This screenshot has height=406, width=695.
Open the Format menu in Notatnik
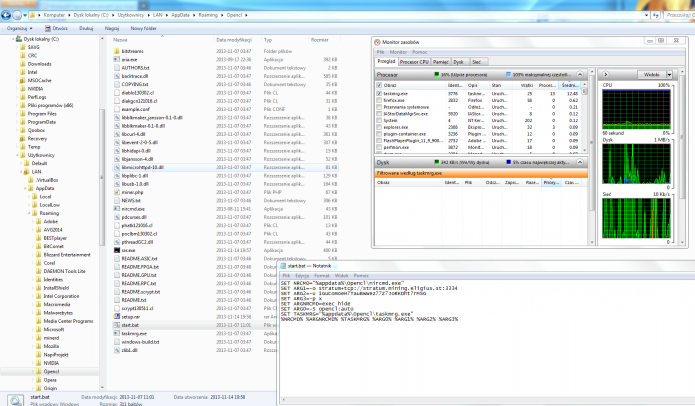(322, 276)
